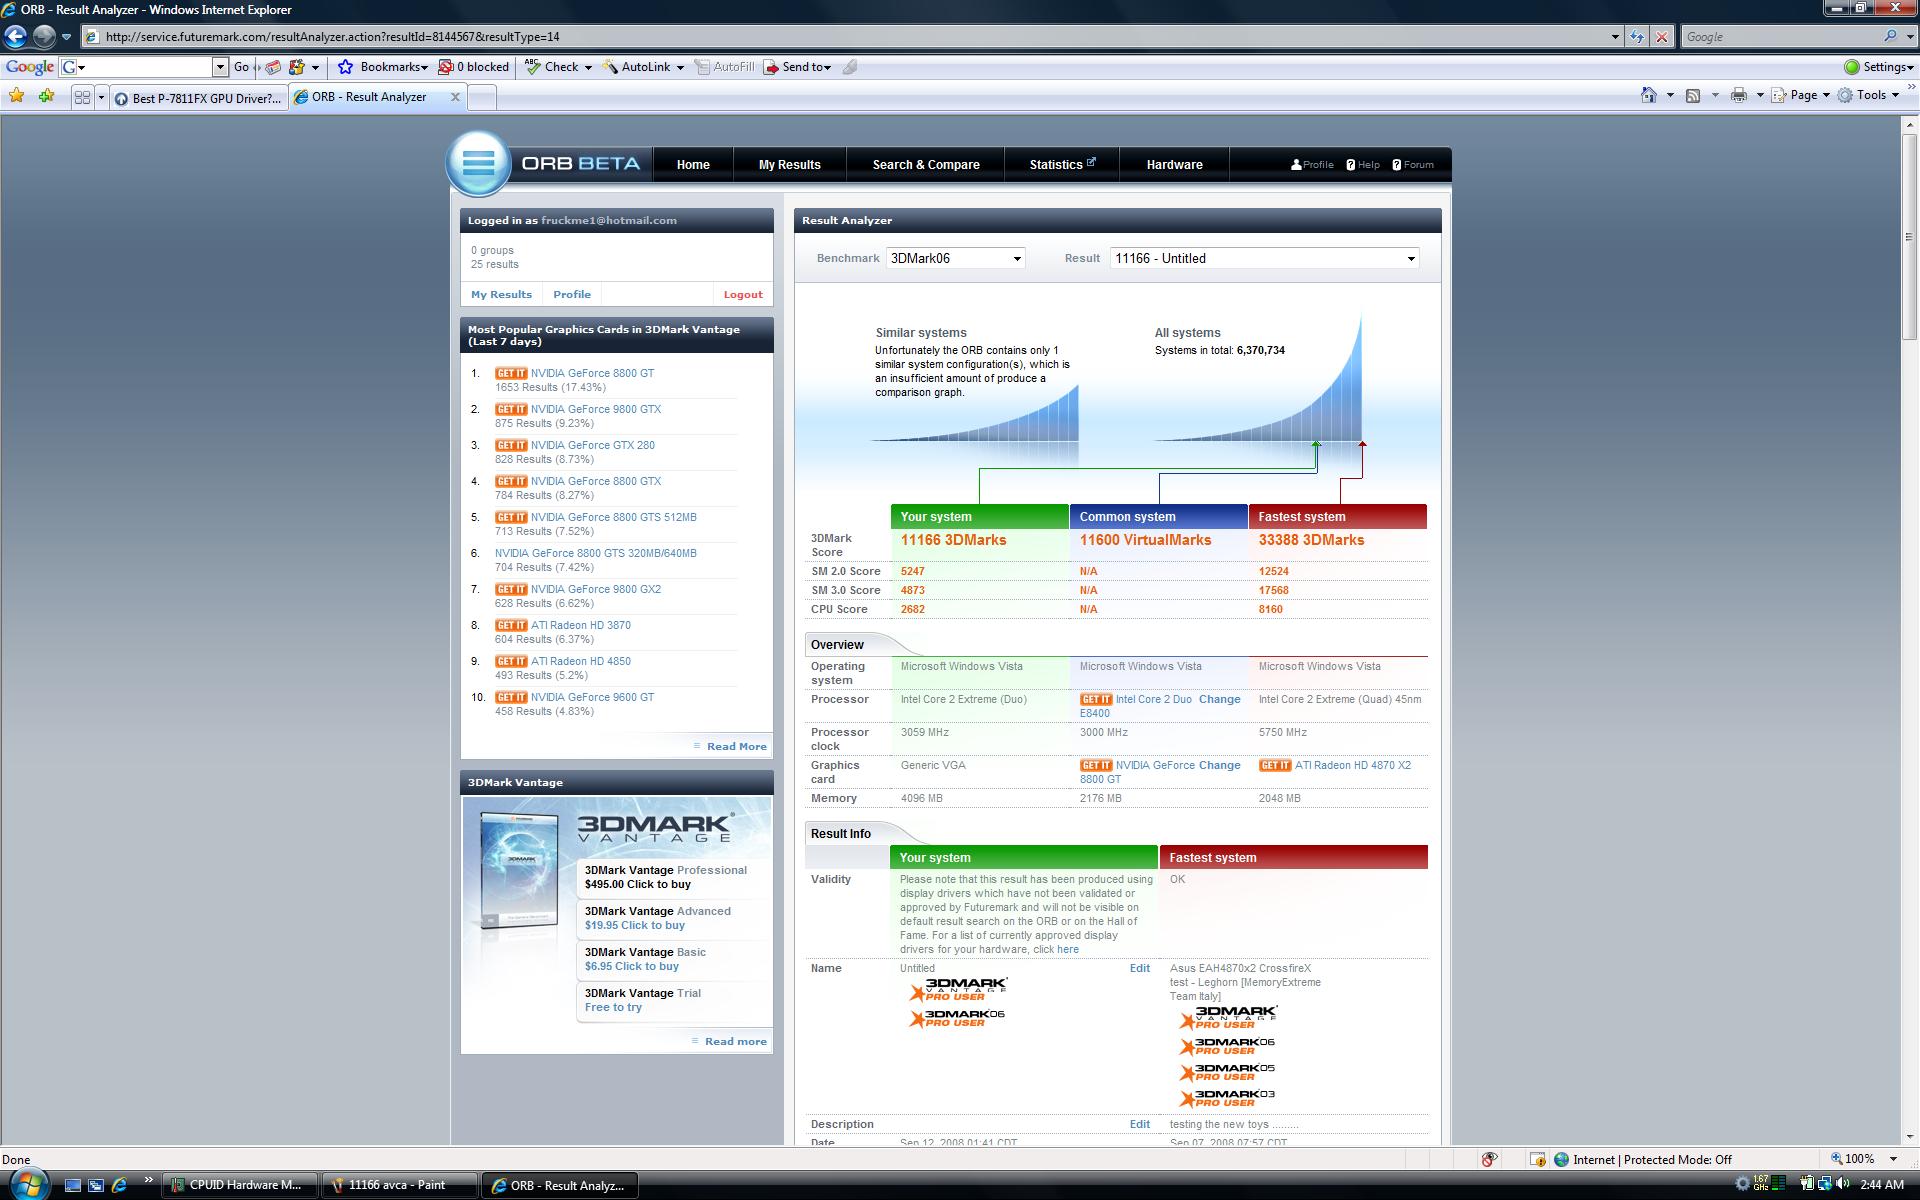Click the search magnifier icon
The width and height of the screenshot is (1920, 1200).
click(x=1890, y=36)
